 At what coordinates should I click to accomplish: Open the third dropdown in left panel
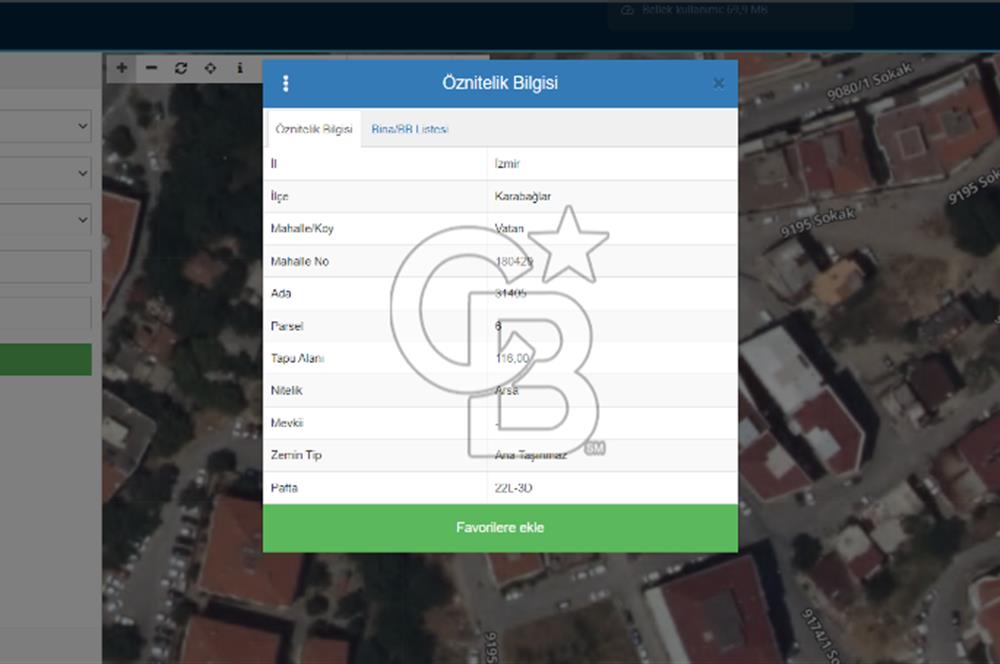45,220
